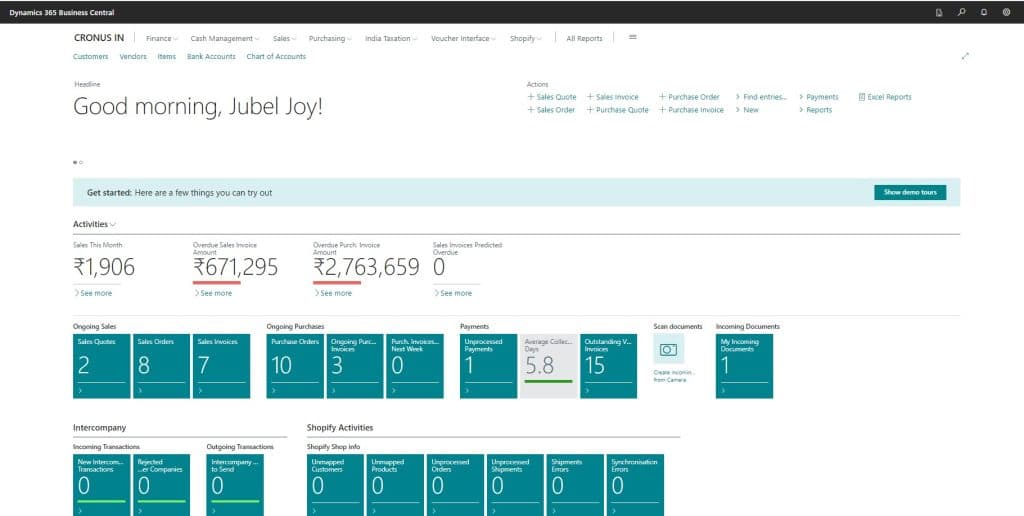Click the Show demo tours button
The image size is (1024, 516).
pos(909,192)
